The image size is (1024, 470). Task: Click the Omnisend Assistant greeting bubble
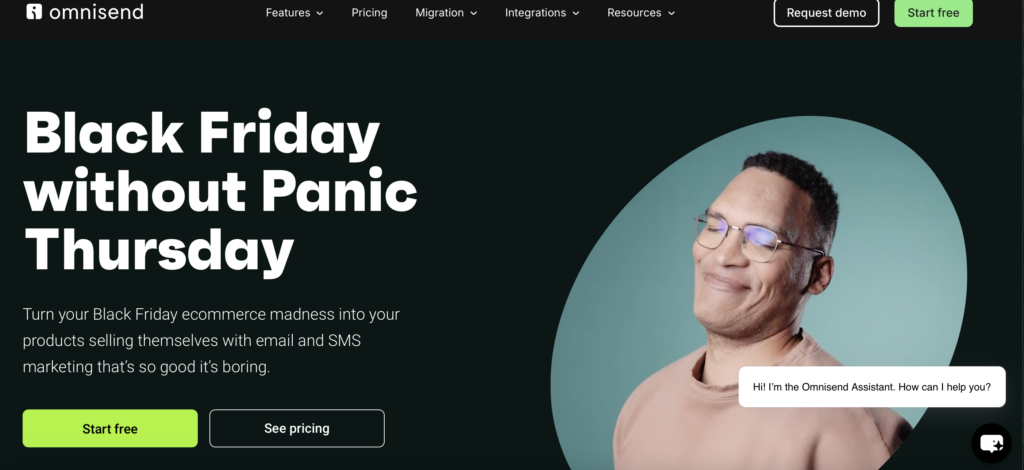(872, 386)
